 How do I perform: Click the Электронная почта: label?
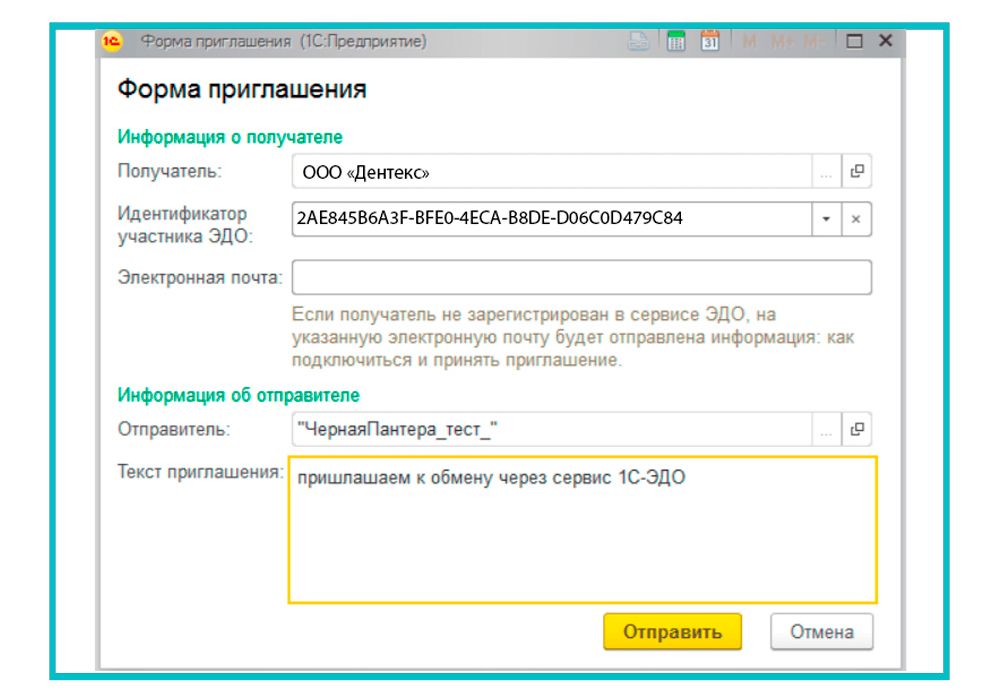coord(200,278)
